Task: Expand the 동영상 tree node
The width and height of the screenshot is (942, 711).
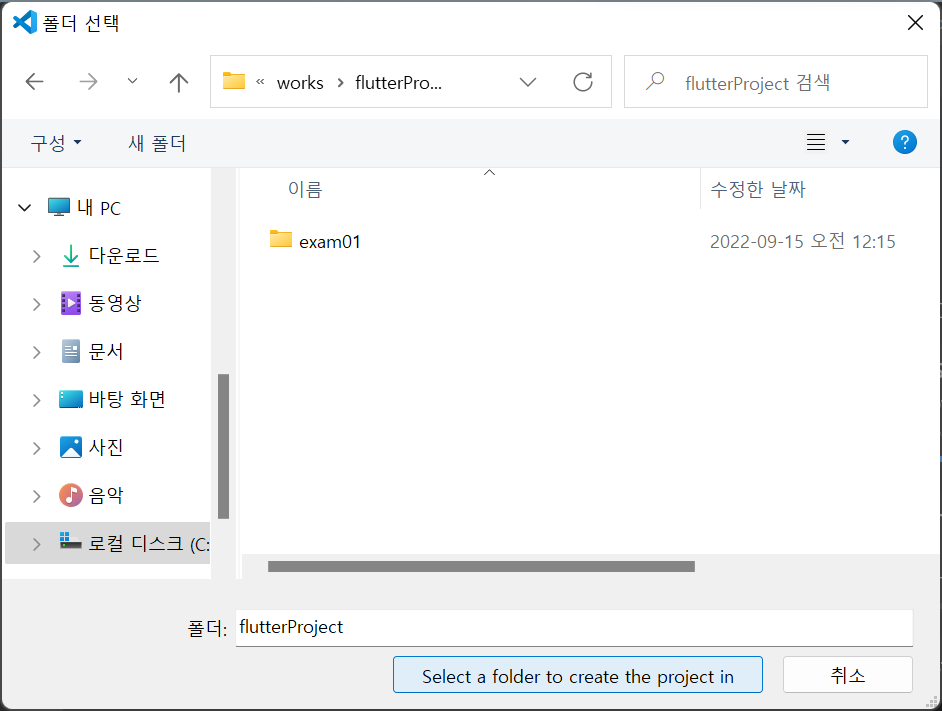Action: (x=37, y=304)
